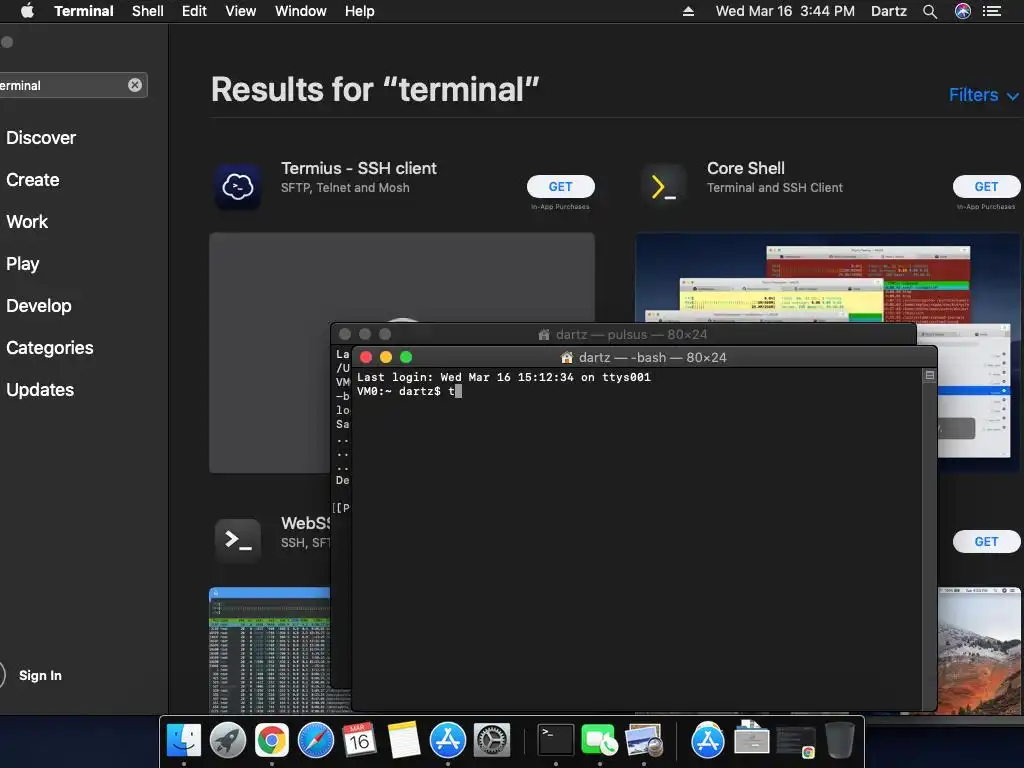Open Notes from the Dock
This screenshot has height=768, width=1024.
[x=404, y=740]
